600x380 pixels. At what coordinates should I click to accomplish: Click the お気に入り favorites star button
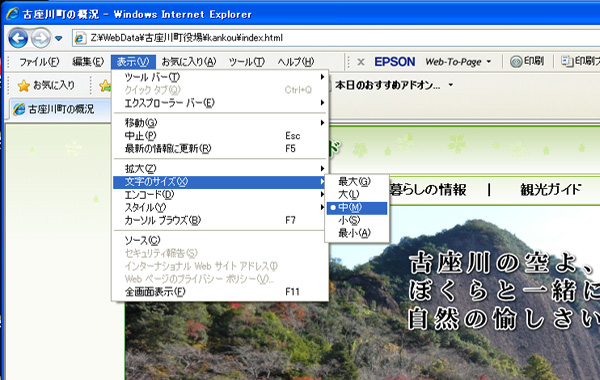coord(46,85)
